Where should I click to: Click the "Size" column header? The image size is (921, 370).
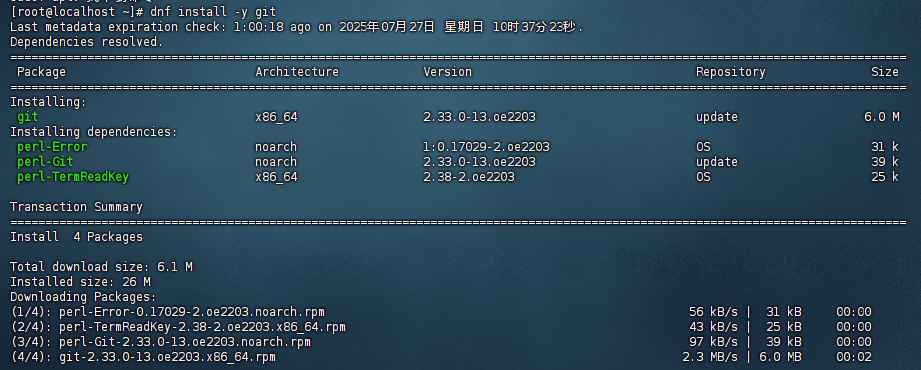coord(885,72)
